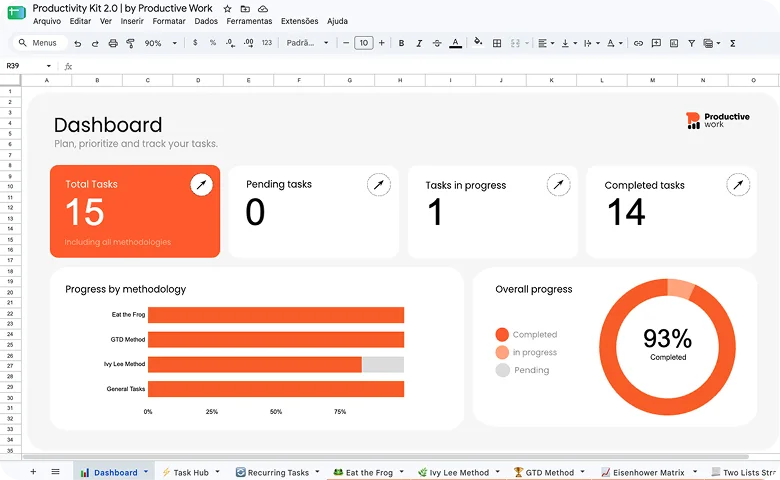
Task: Toggle italic formatting
Action: point(419,43)
